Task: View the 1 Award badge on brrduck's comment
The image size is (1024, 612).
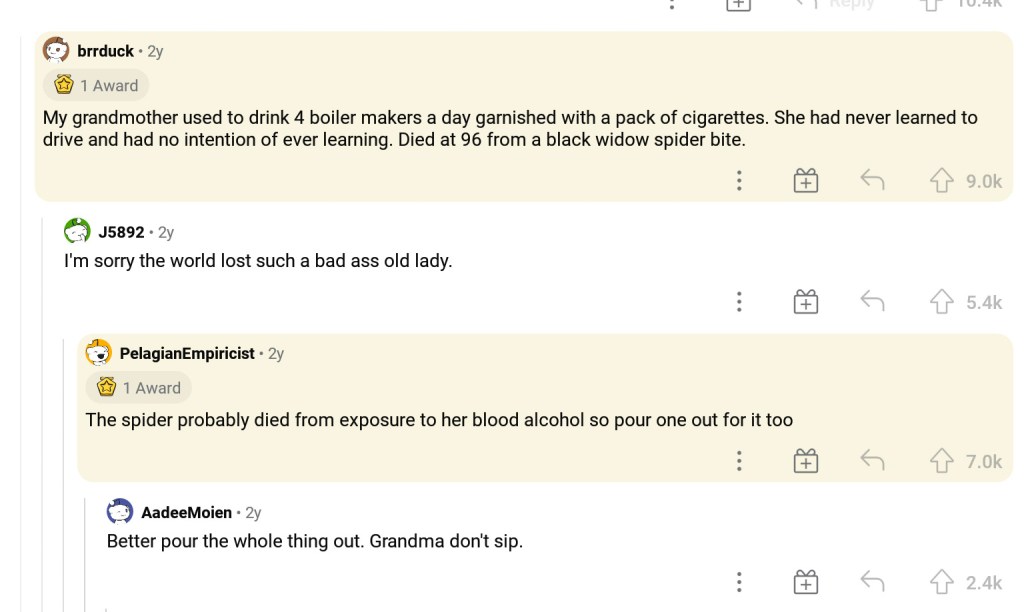Action: coord(96,85)
